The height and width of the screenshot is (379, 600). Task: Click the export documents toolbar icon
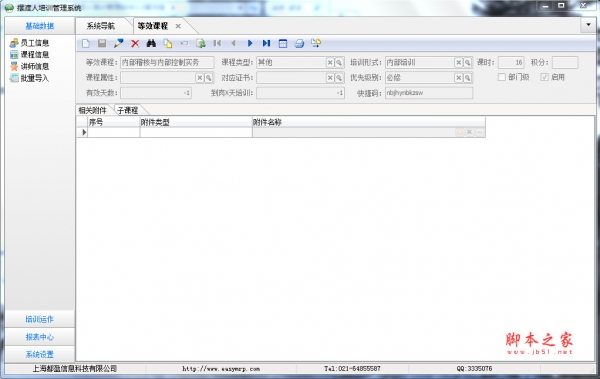[316, 43]
